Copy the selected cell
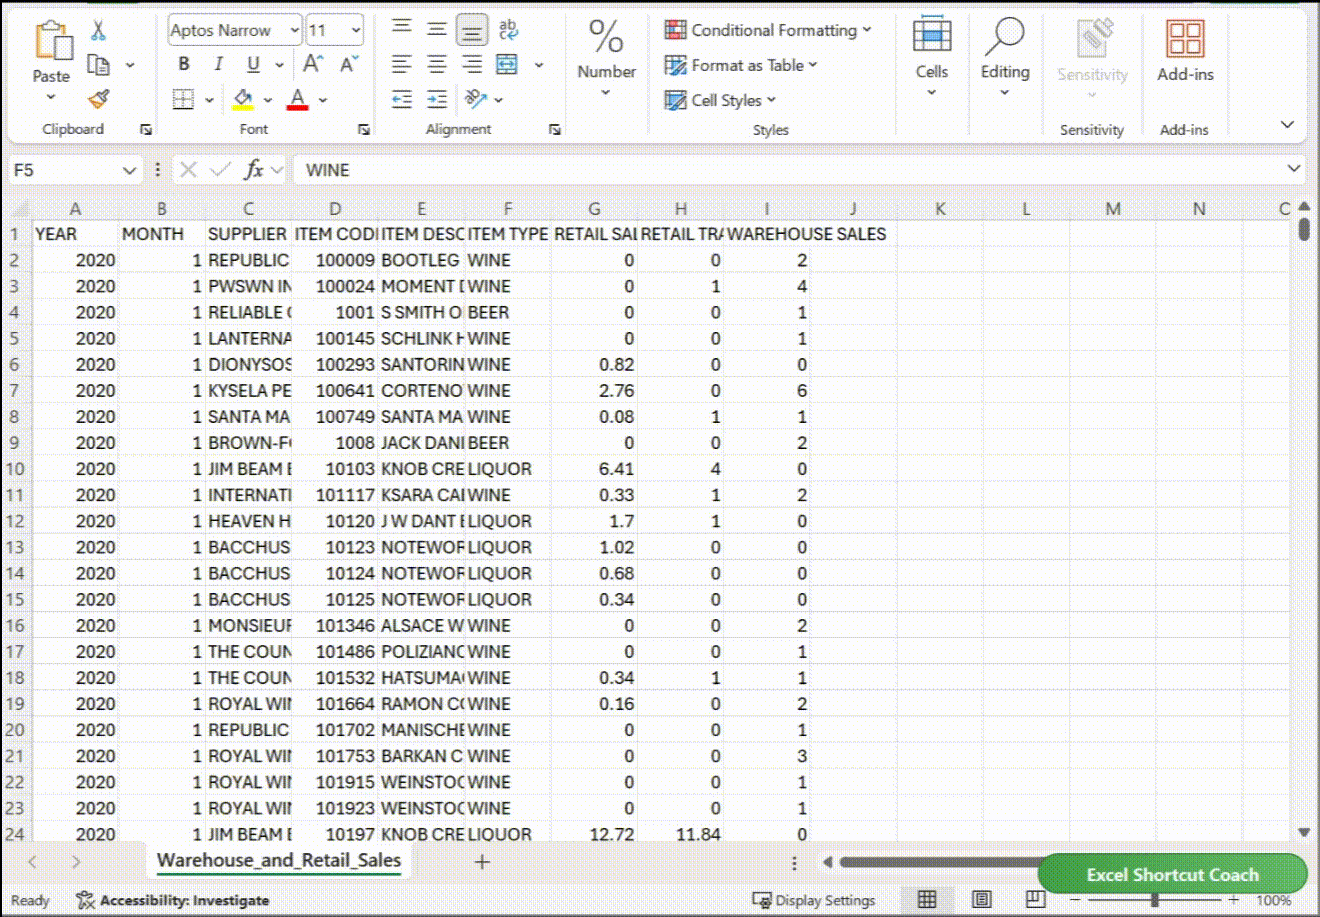Viewport: 1320px width, 917px height. (x=98, y=65)
